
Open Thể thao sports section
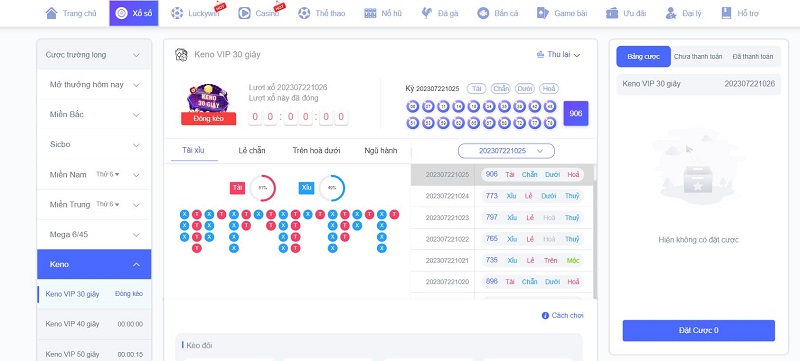[x=321, y=13]
